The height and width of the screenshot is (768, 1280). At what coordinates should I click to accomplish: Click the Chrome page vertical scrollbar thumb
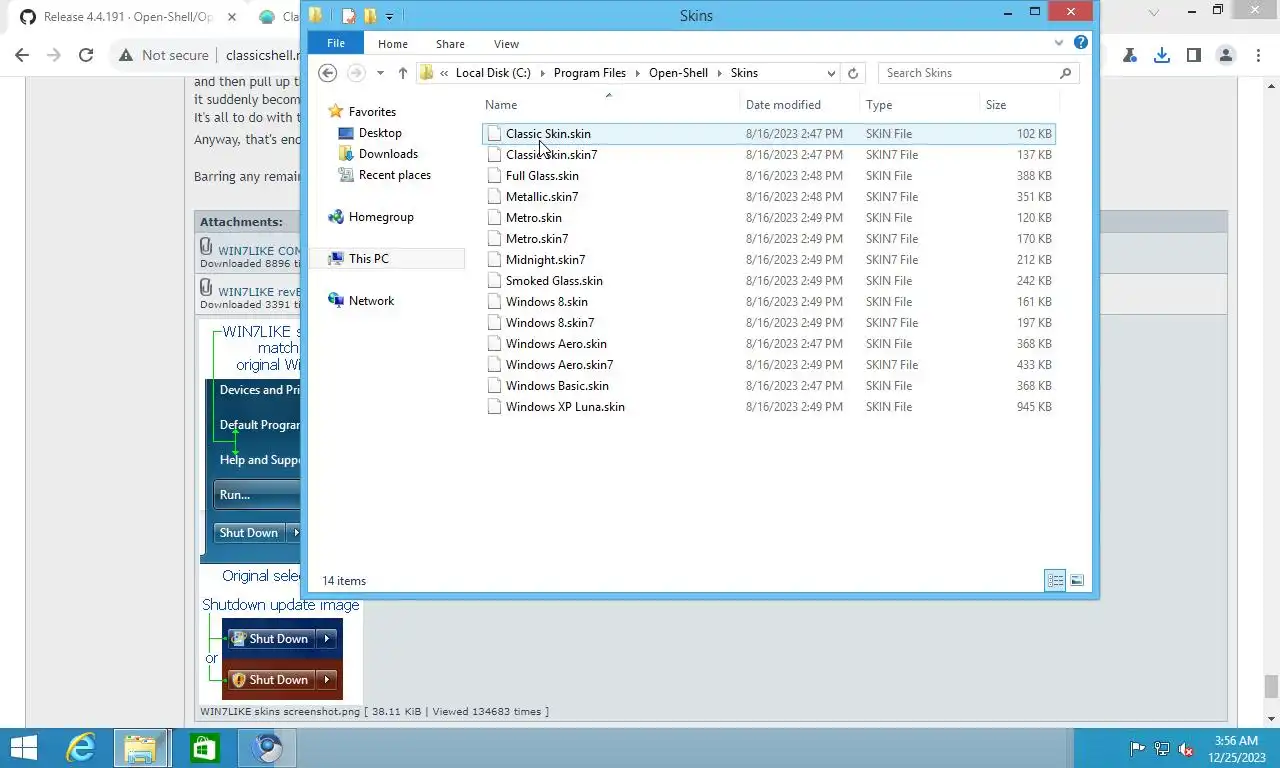click(1271, 686)
